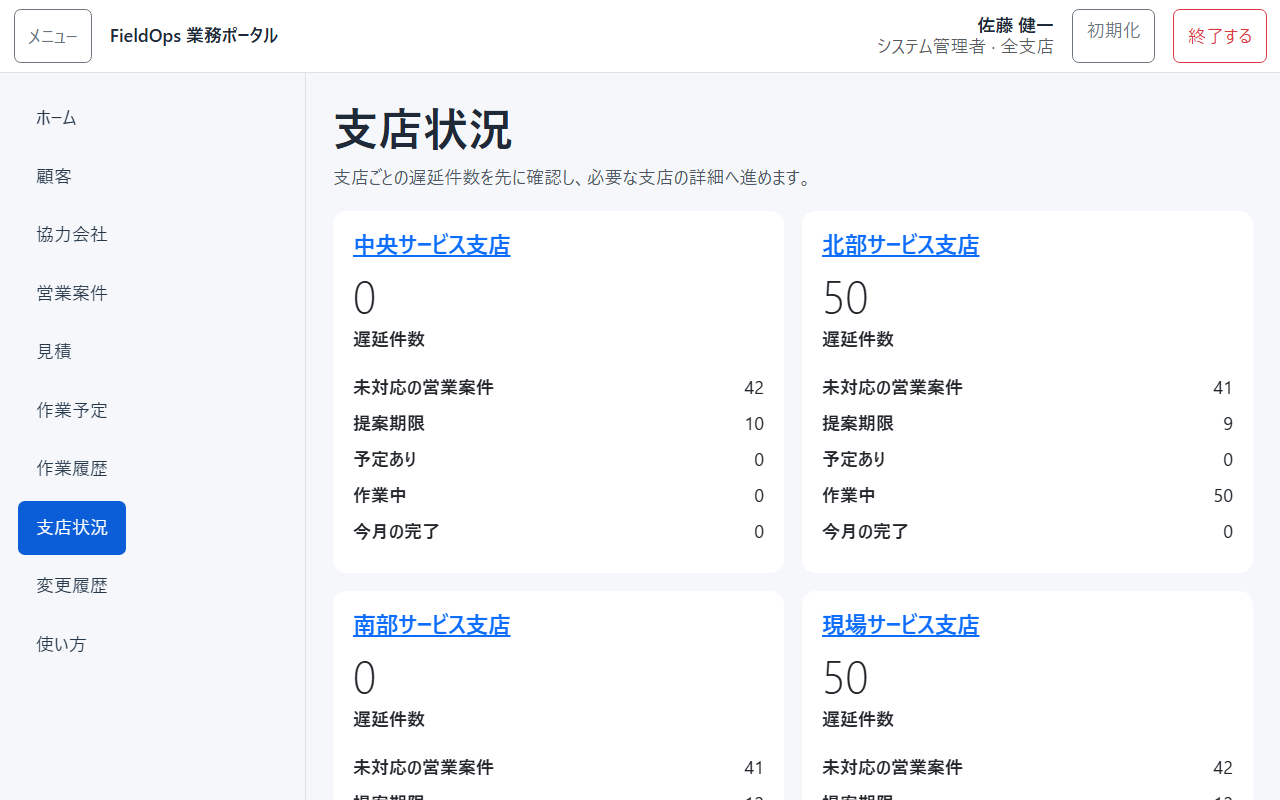
Task: Click 作業中 in 北部サービス支店 card
Action: click(x=849, y=496)
